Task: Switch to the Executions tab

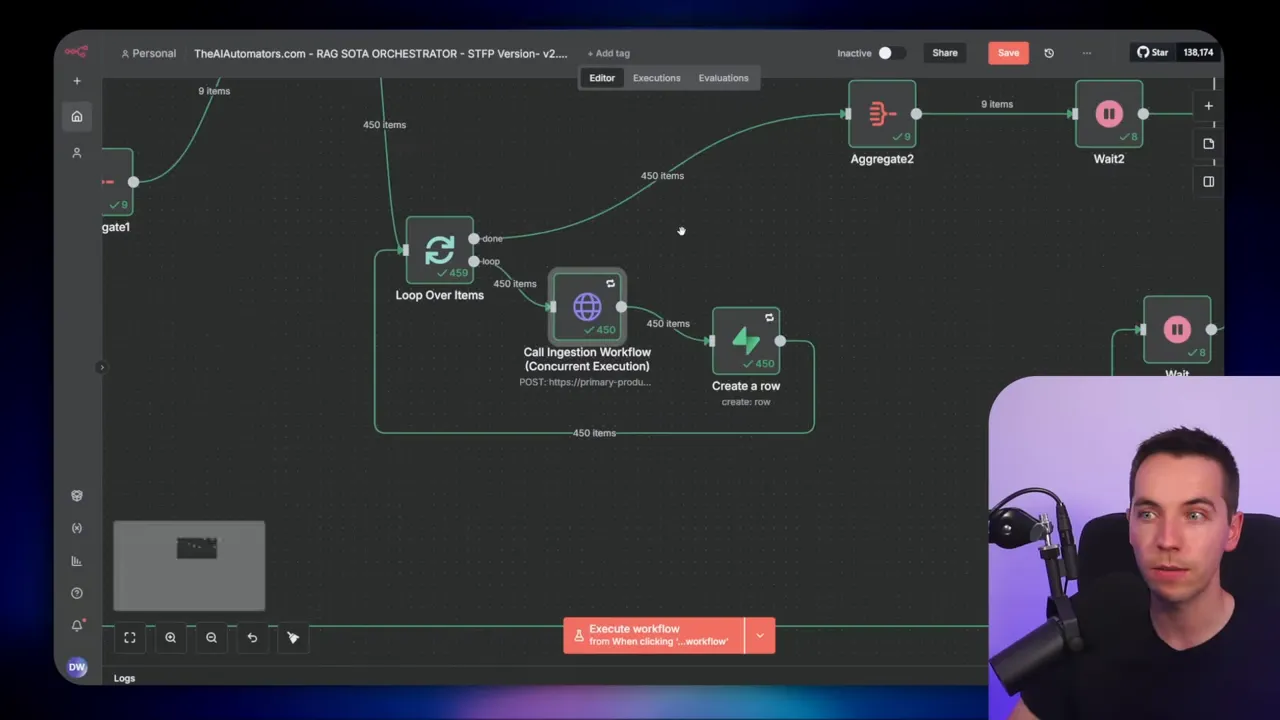Action: click(656, 78)
